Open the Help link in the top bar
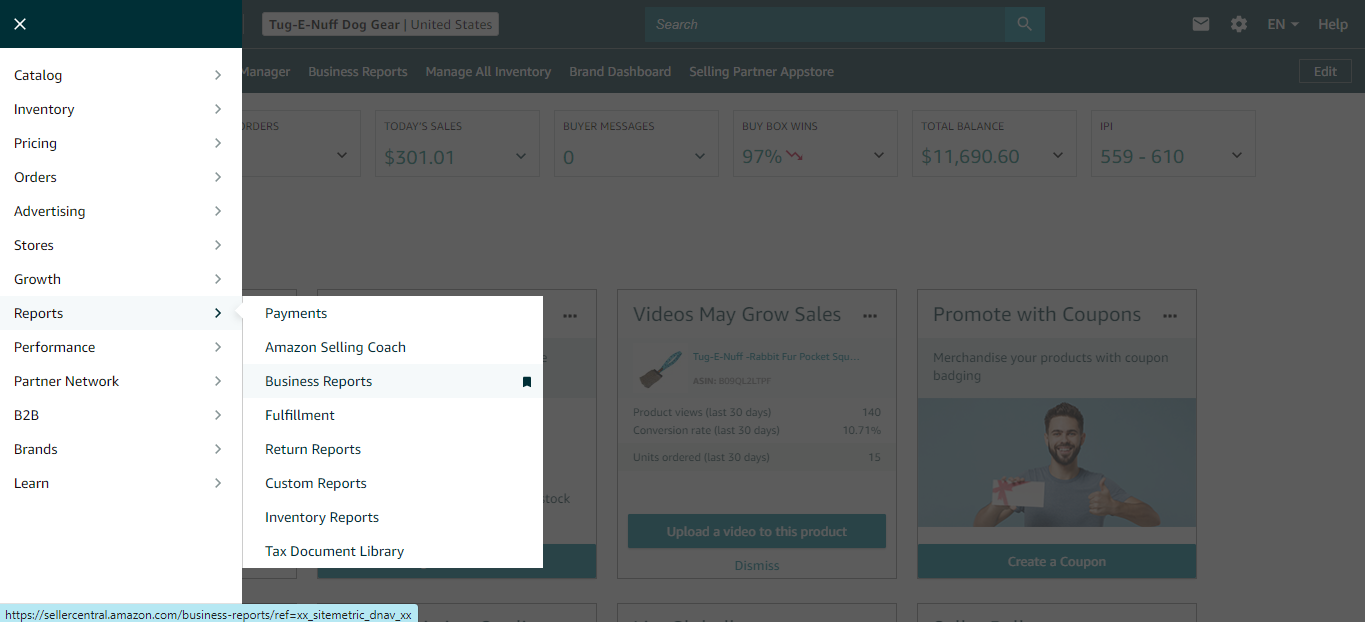Screen dimensions: 1365x622 (x=1333, y=24)
